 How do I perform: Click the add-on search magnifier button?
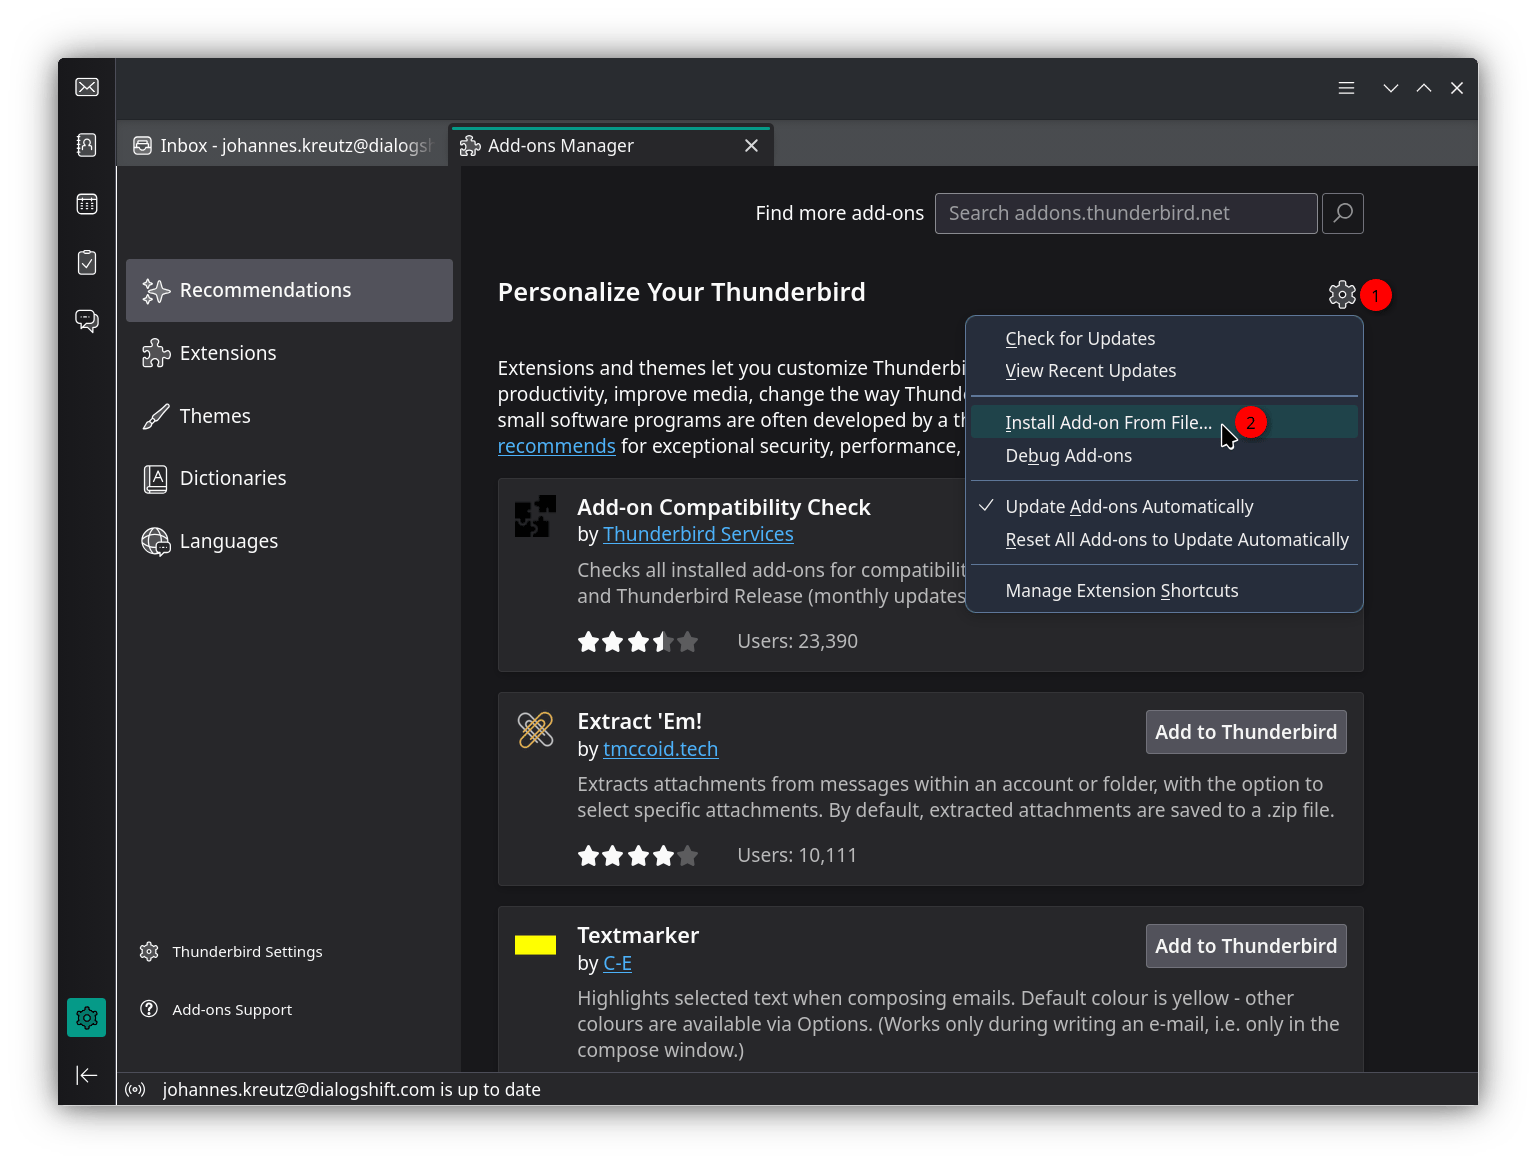1343,213
